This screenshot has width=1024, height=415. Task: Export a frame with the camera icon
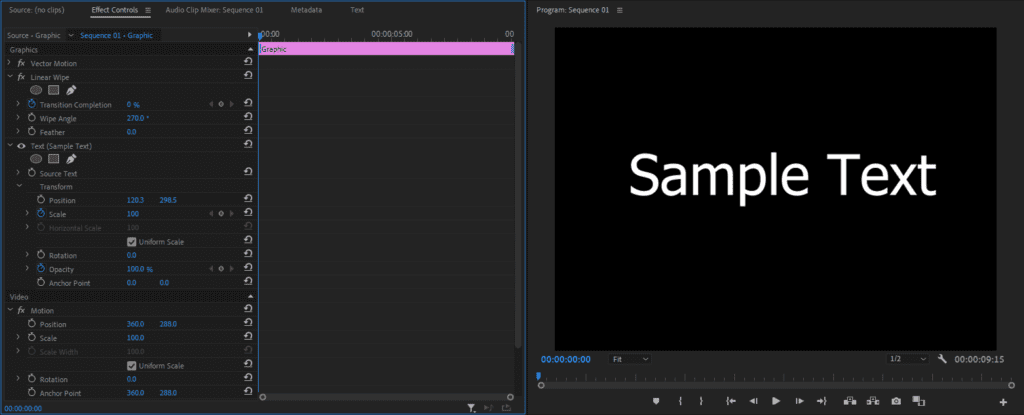897,401
